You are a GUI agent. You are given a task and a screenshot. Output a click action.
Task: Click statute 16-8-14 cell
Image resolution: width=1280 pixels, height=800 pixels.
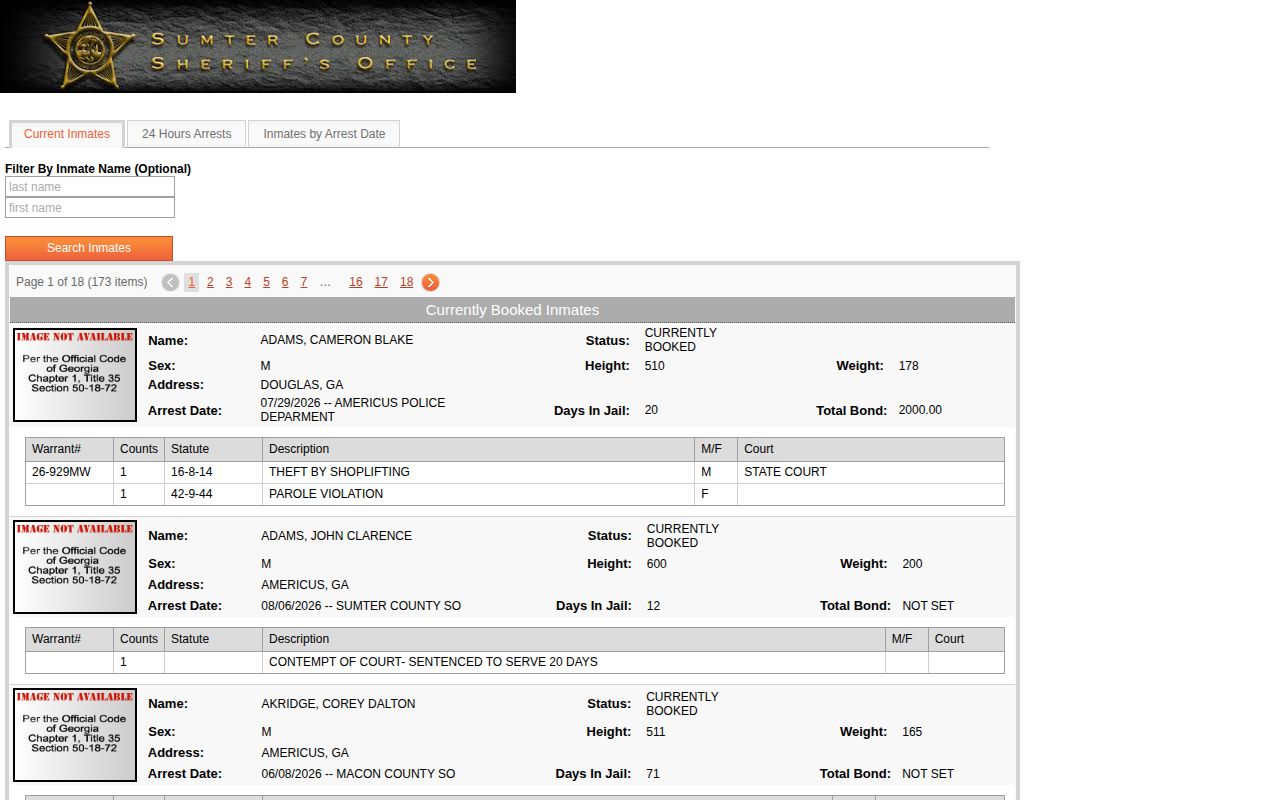pyautogui.click(x=213, y=472)
